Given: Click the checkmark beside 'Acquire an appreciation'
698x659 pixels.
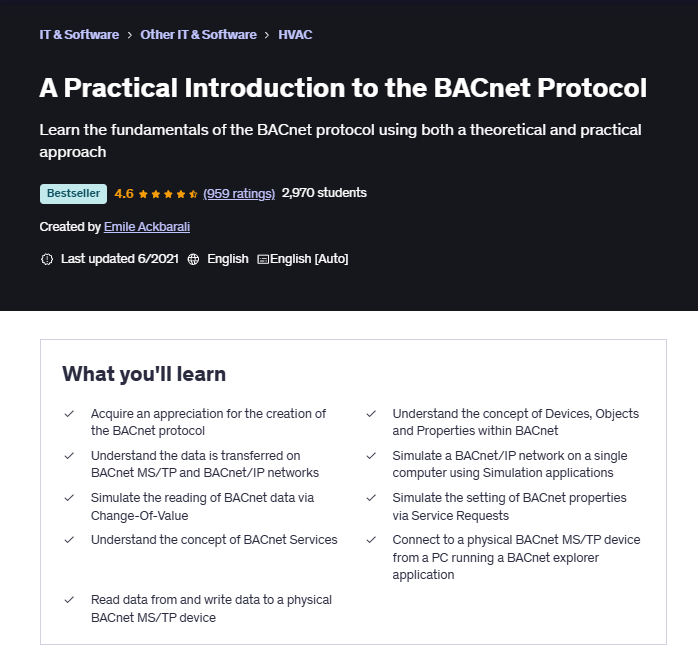Looking at the screenshot, I should (69, 414).
